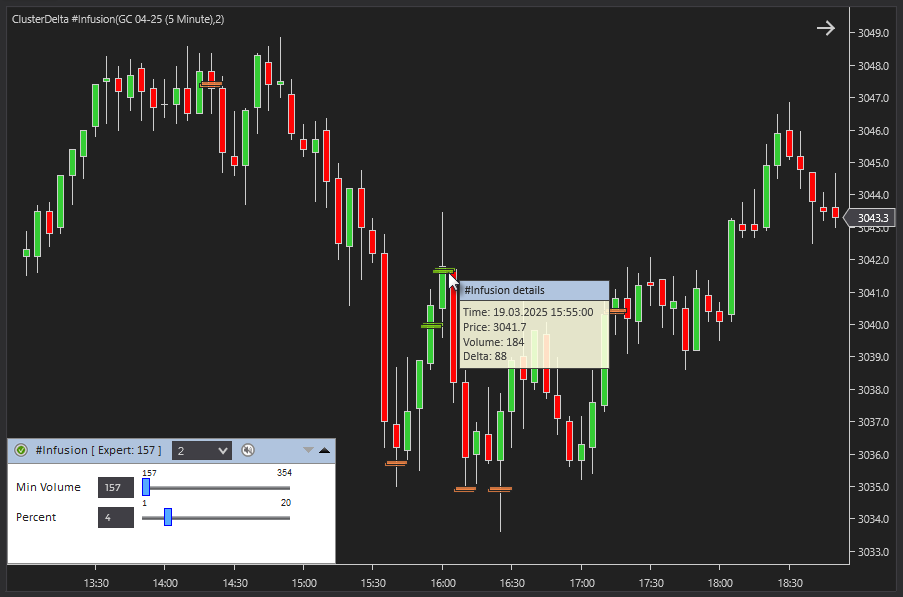Image resolution: width=903 pixels, height=597 pixels.
Task: Click the Min Volume slider handle
Action: tap(146, 487)
